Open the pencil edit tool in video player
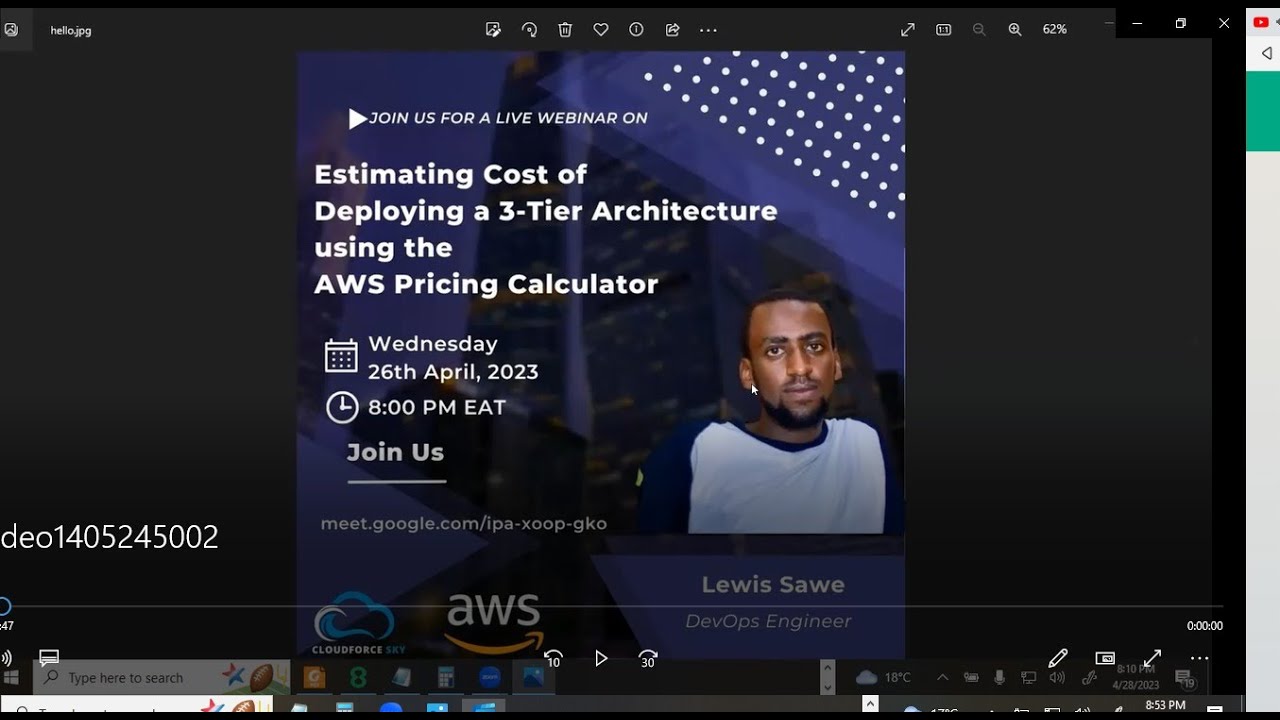Viewport: 1280px width, 720px height. pyautogui.click(x=1058, y=658)
